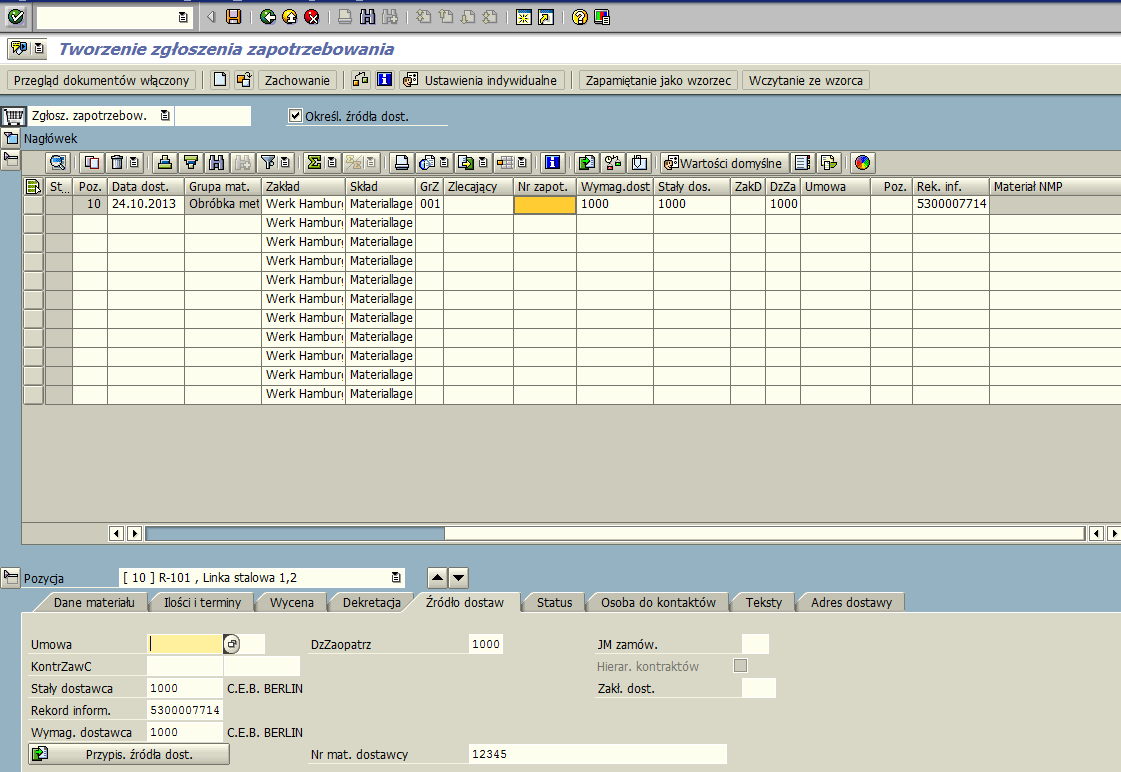
Task: Click the green Back arrow icon
Action: pyautogui.click(x=268, y=16)
